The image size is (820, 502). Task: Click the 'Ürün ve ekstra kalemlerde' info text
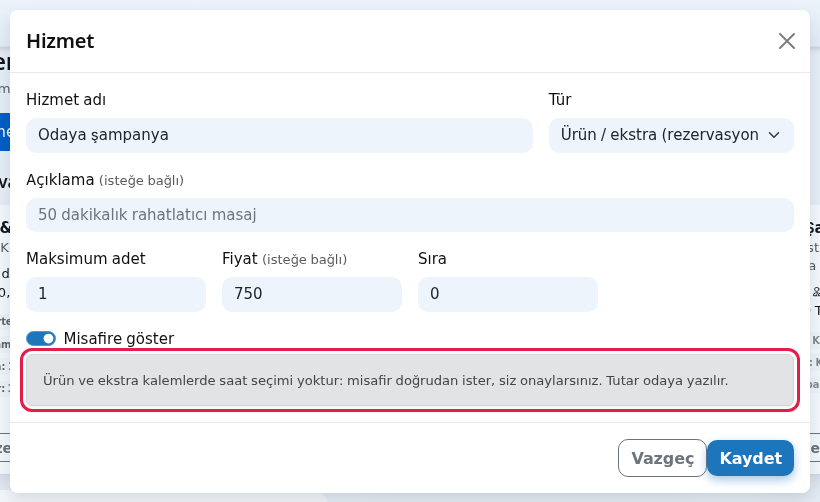point(385,380)
